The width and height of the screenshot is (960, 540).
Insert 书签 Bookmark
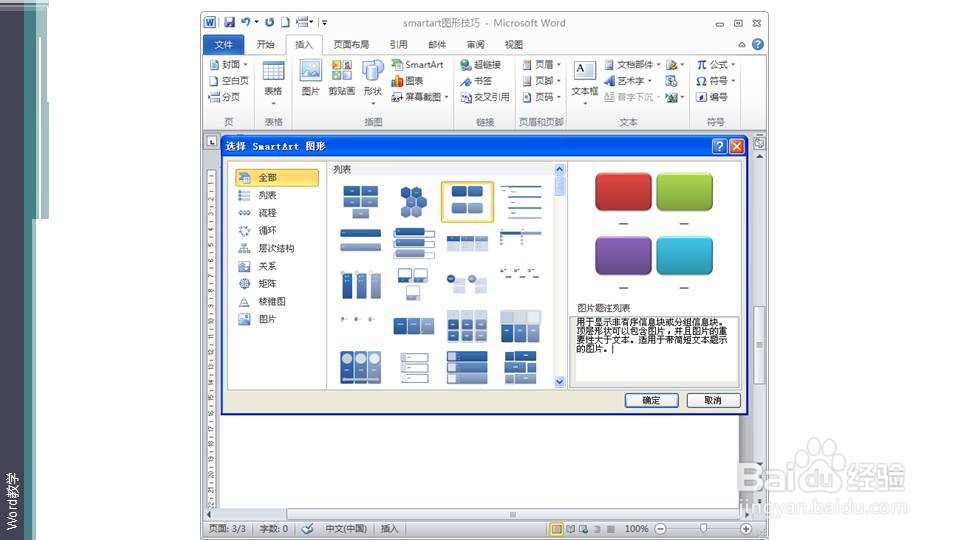pyautogui.click(x=476, y=81)
